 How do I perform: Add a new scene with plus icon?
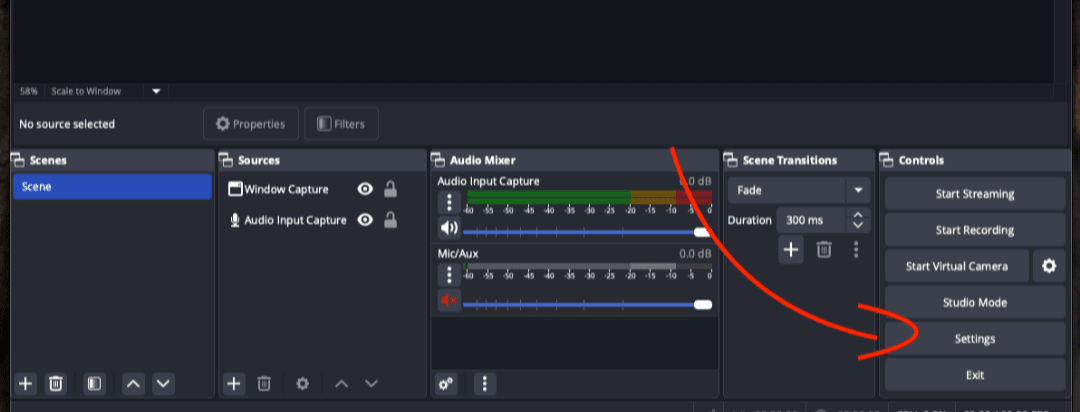[x=26, y=383]
